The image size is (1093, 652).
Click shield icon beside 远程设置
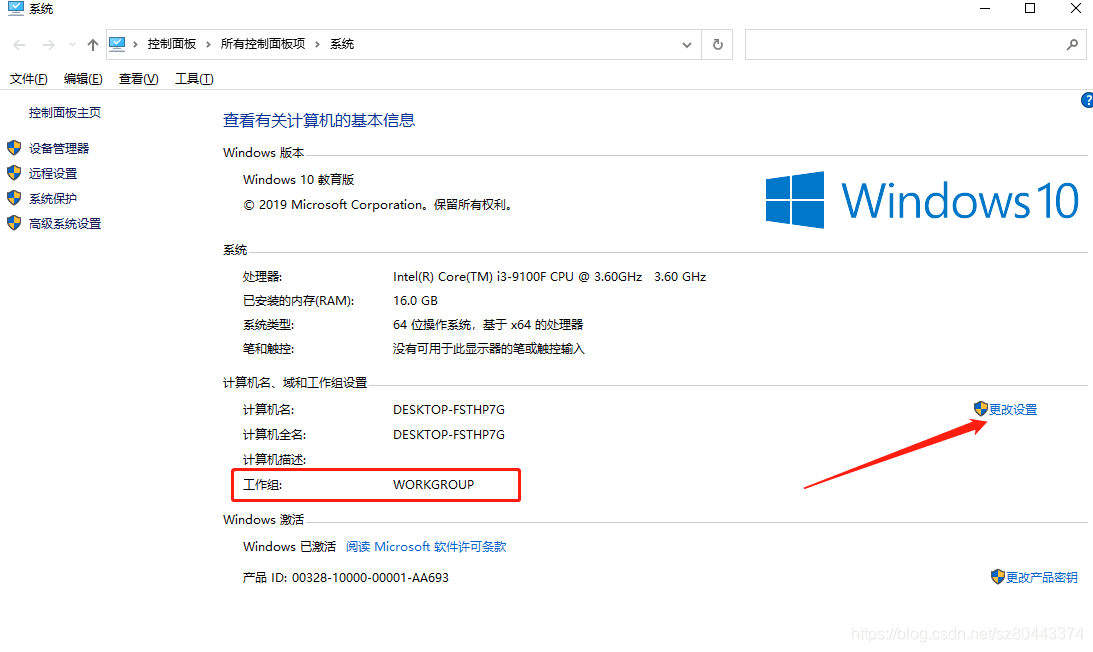click(14, 172)
